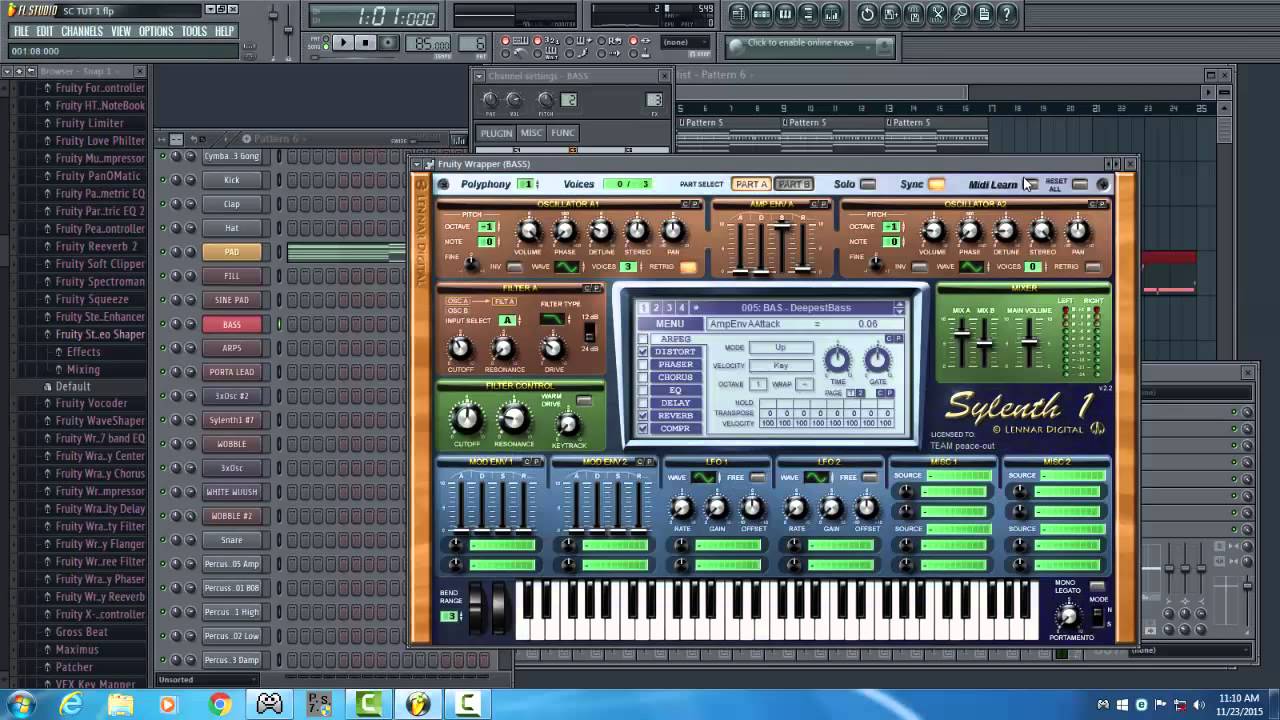Viewport: 1280px width, 720px height.
Task: Enable the PHASER effect checkbox
Action: pos(644,365)
